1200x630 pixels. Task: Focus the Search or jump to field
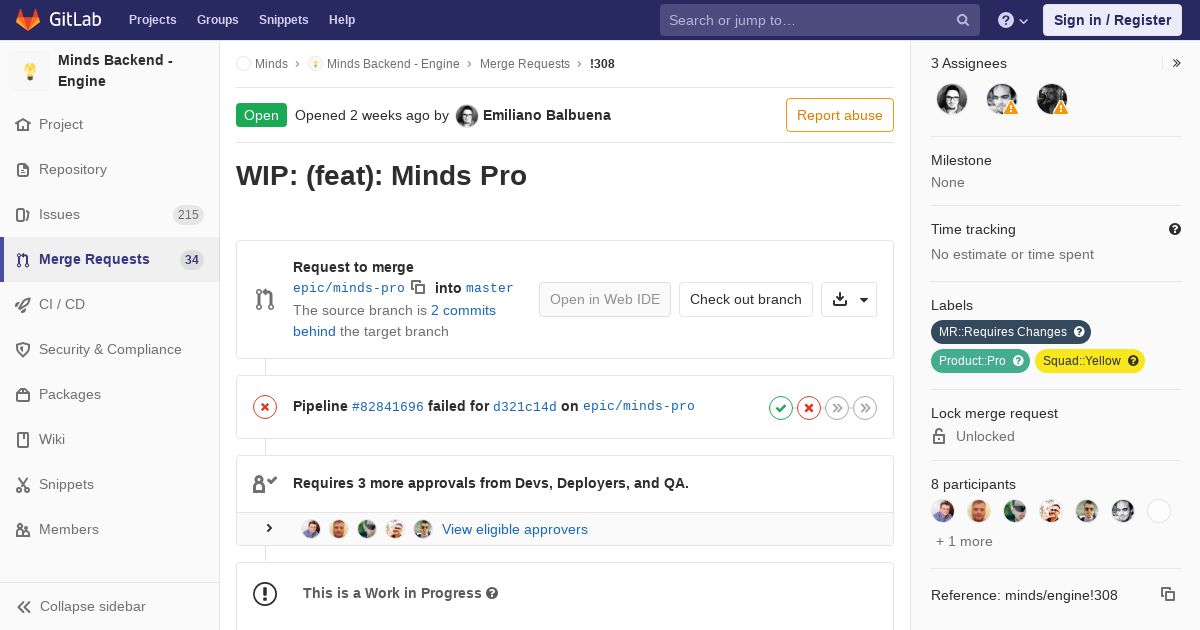click(820, 20)
